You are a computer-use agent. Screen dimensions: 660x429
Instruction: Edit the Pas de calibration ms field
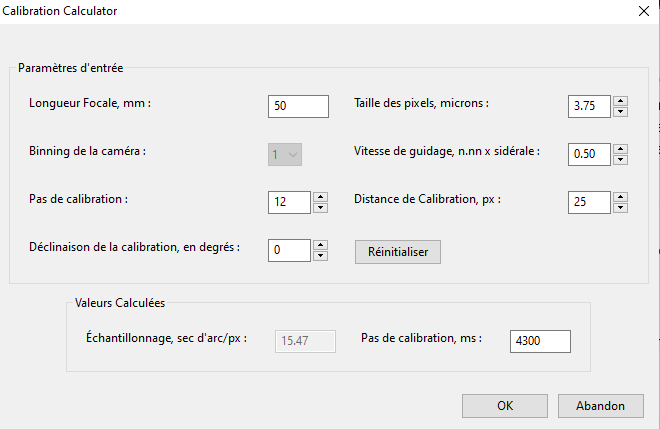[x=540, y=341]
